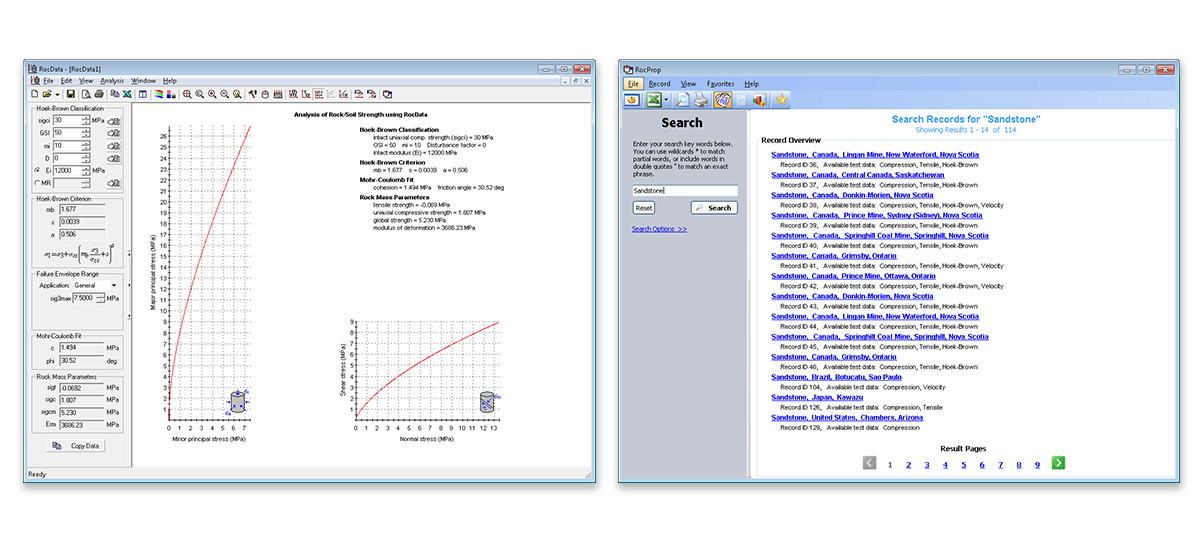Click the Ei value spinner arrows
This screenshot has height=560, width=1200.
[86, 170]
